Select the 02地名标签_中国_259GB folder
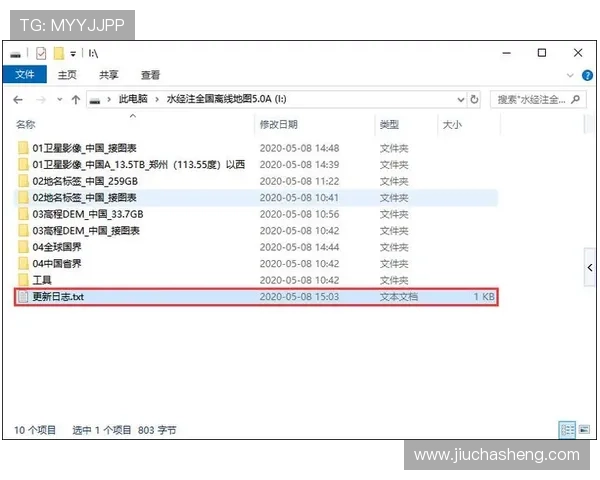This screenshot has width=600, height=480. pos(85,181)
